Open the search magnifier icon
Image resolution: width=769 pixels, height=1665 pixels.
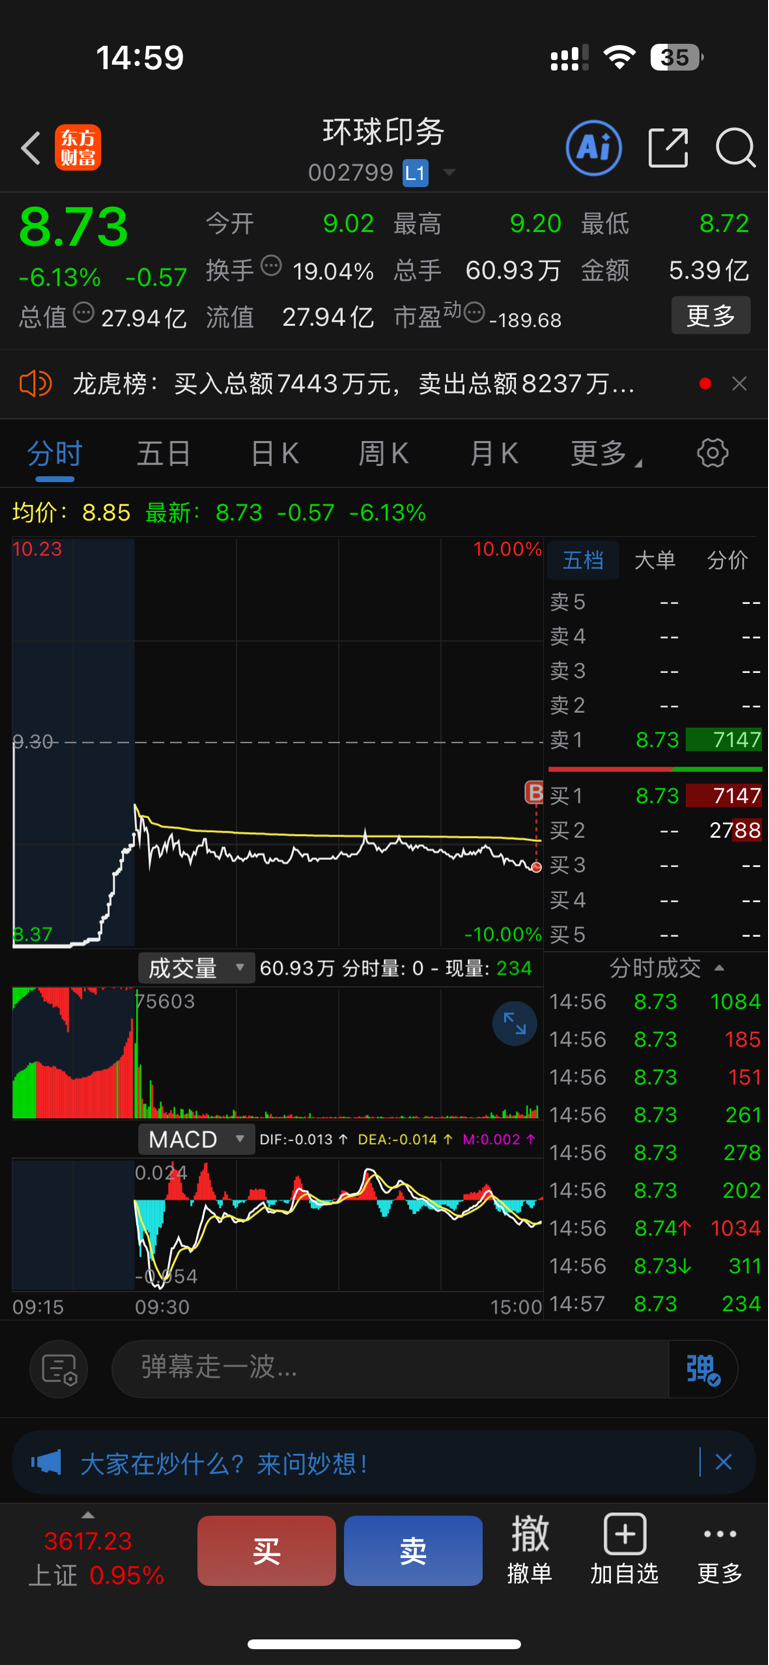point(735,148)
